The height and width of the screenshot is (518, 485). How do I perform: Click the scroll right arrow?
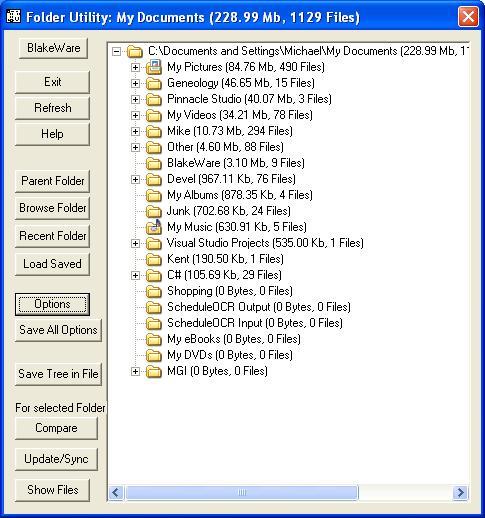460,492
